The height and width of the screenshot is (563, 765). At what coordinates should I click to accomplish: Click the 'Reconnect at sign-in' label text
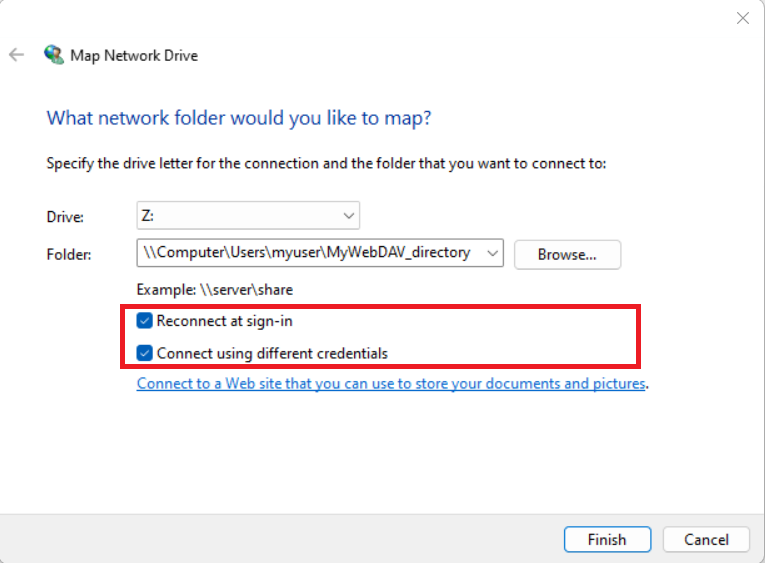(224, 321)
